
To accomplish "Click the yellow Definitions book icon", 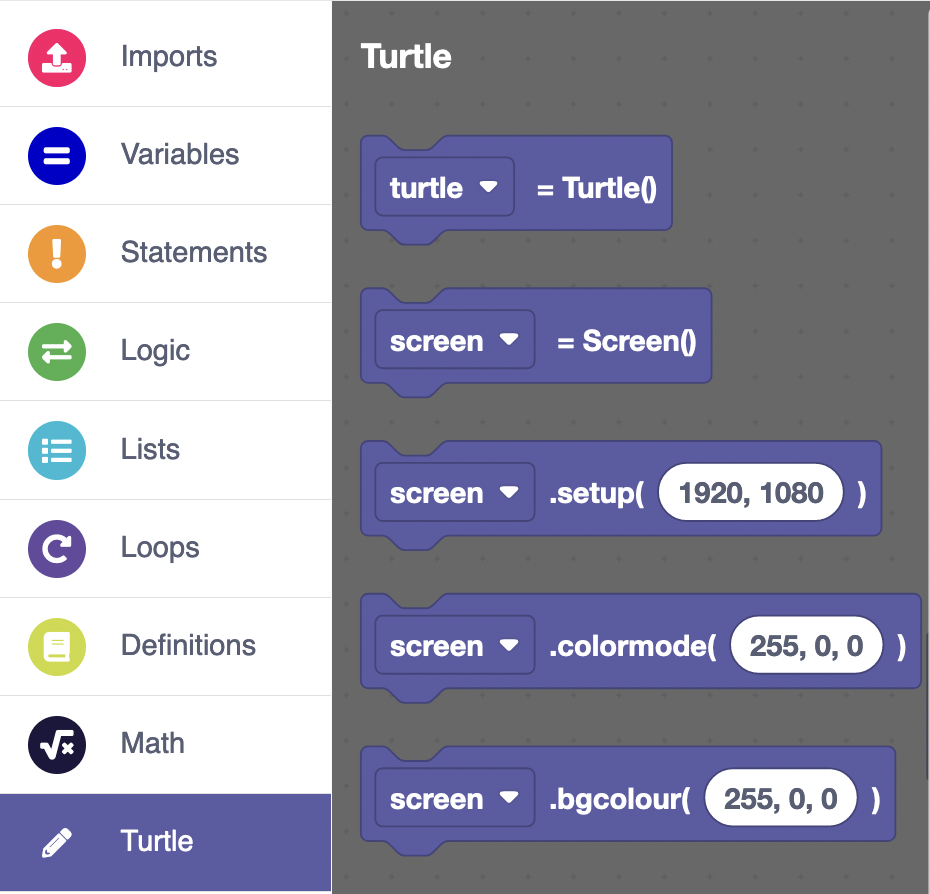I will point(57,646).
